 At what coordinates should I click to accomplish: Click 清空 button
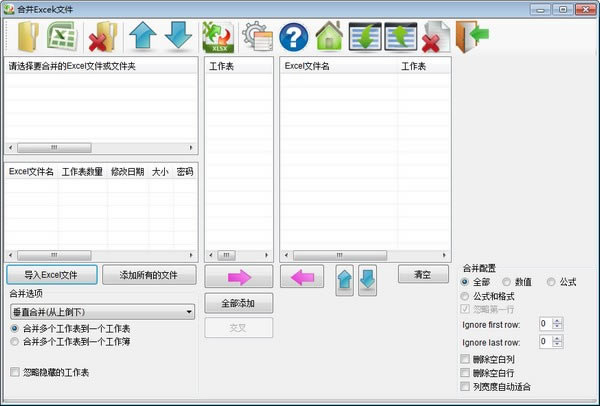coord(423,274)
